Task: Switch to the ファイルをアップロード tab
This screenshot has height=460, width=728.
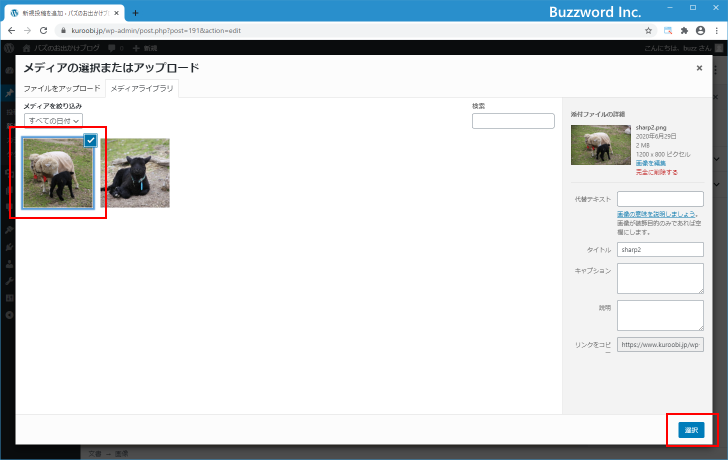Action: [62, 89]
